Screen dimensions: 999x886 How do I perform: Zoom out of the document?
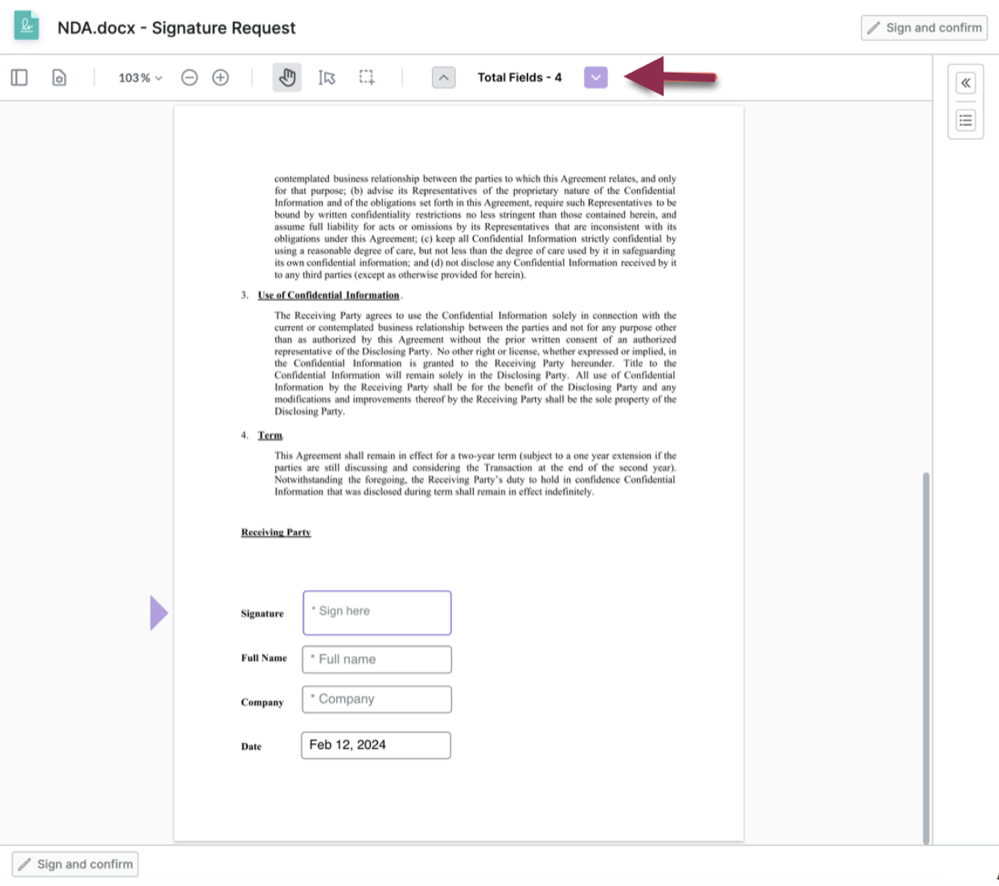click(189, 76)
